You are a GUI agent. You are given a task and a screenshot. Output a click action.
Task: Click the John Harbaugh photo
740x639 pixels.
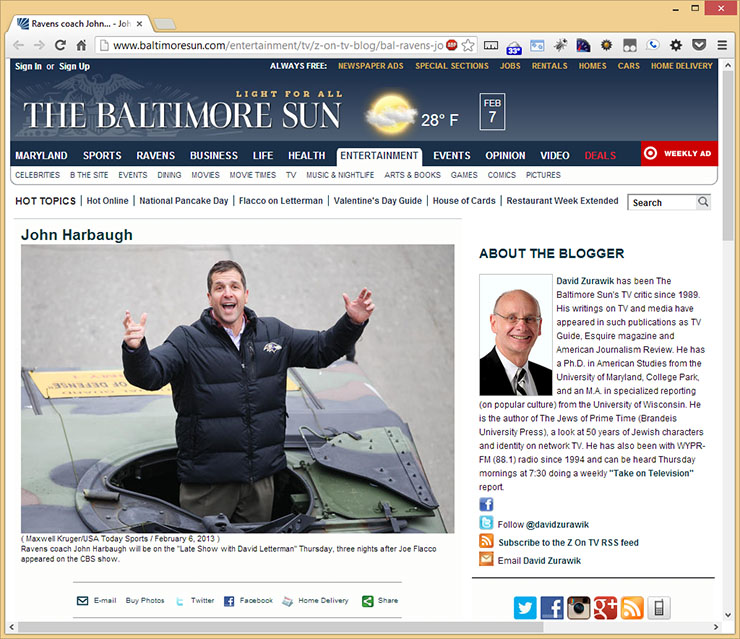point(237,388)
